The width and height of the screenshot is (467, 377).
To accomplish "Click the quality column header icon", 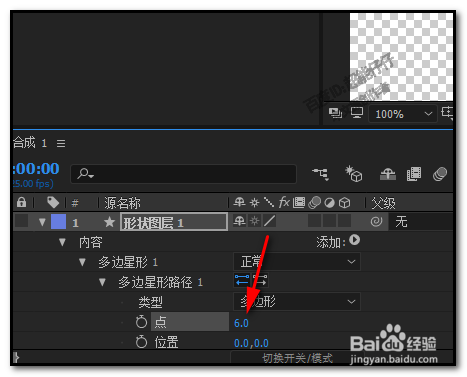I will (269, 202).
